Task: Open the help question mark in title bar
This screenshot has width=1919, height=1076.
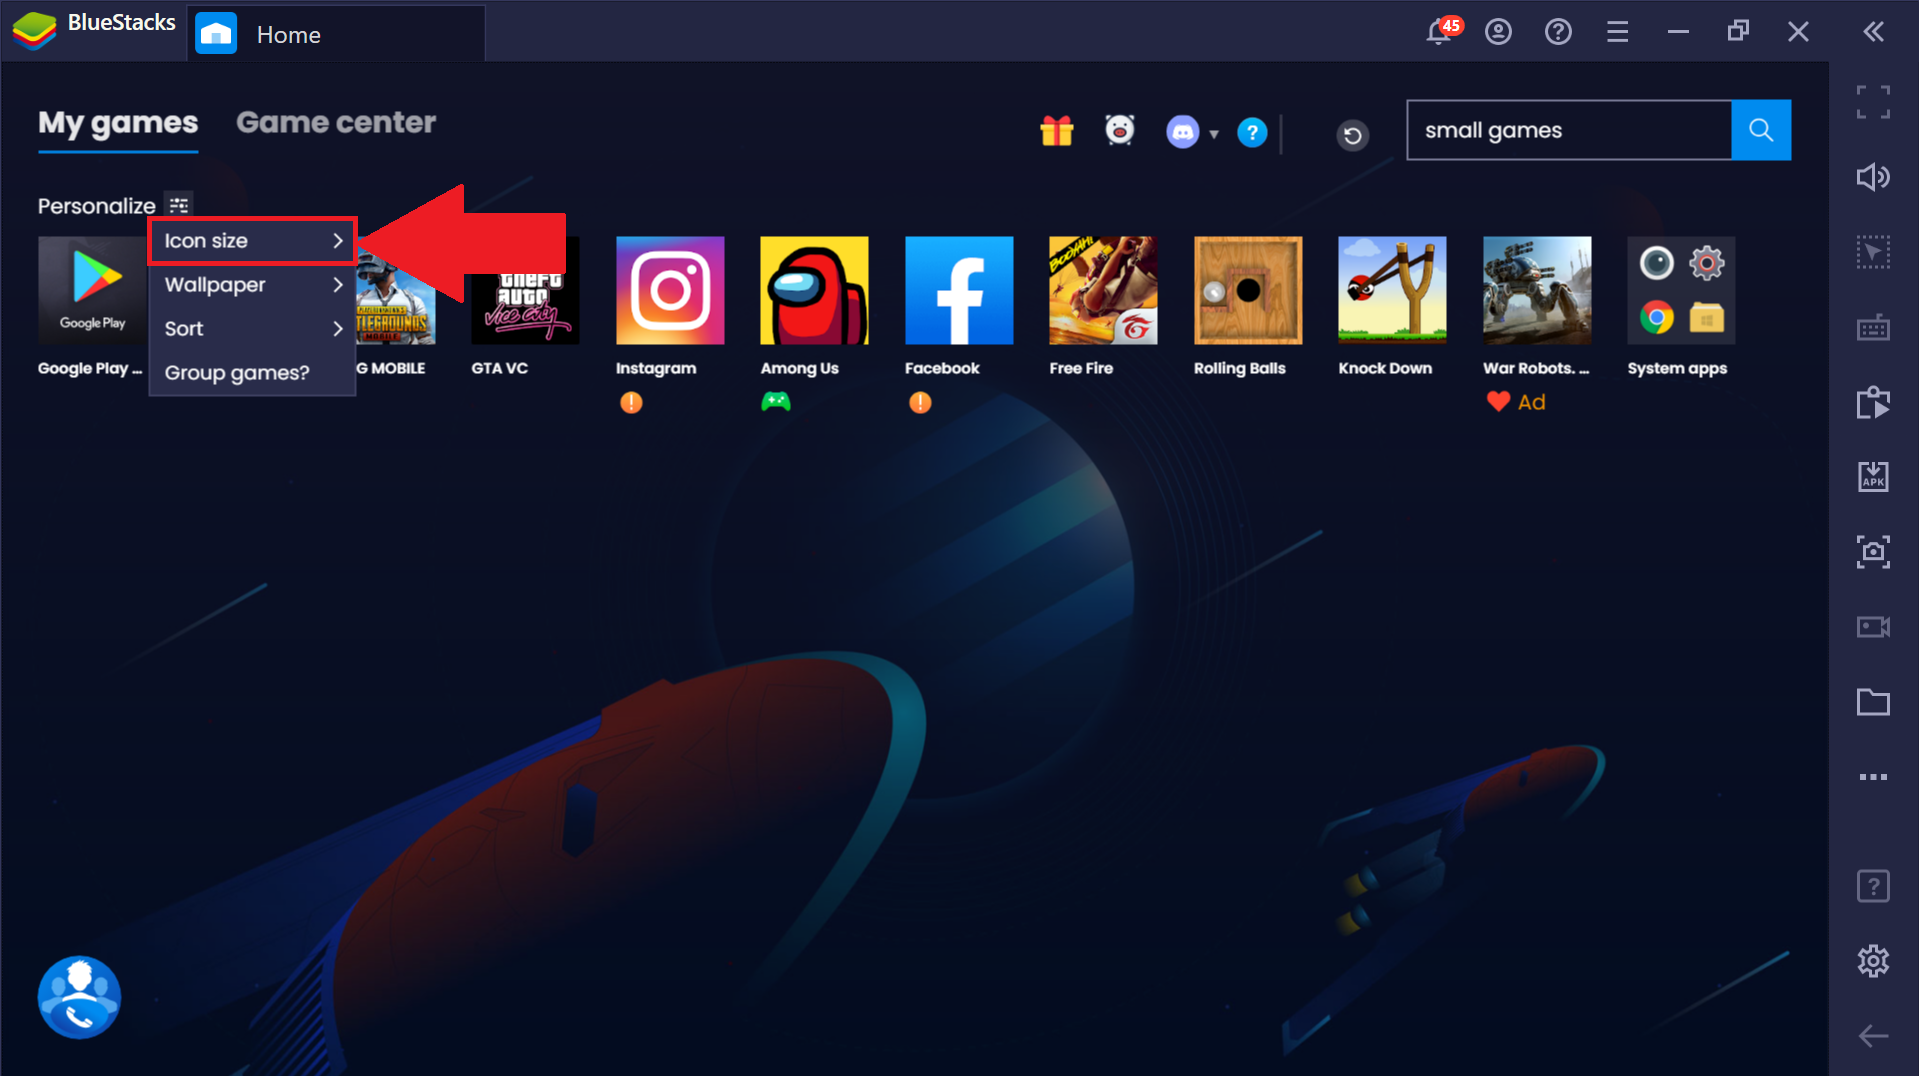Action: (x=1558, y=32)
